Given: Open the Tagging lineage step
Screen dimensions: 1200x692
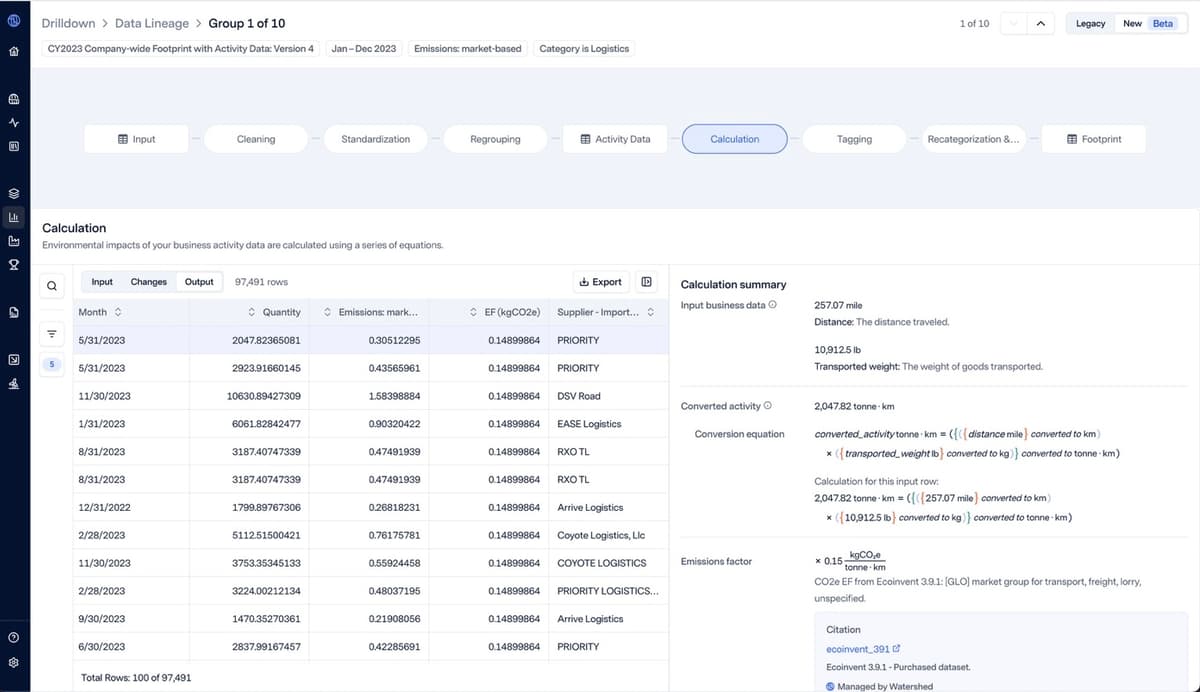Looking at the screenshot, I should [854, 139].
